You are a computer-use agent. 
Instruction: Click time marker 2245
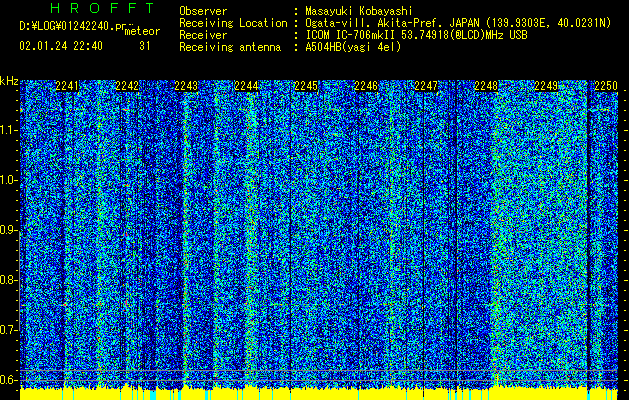coord(306,86)
